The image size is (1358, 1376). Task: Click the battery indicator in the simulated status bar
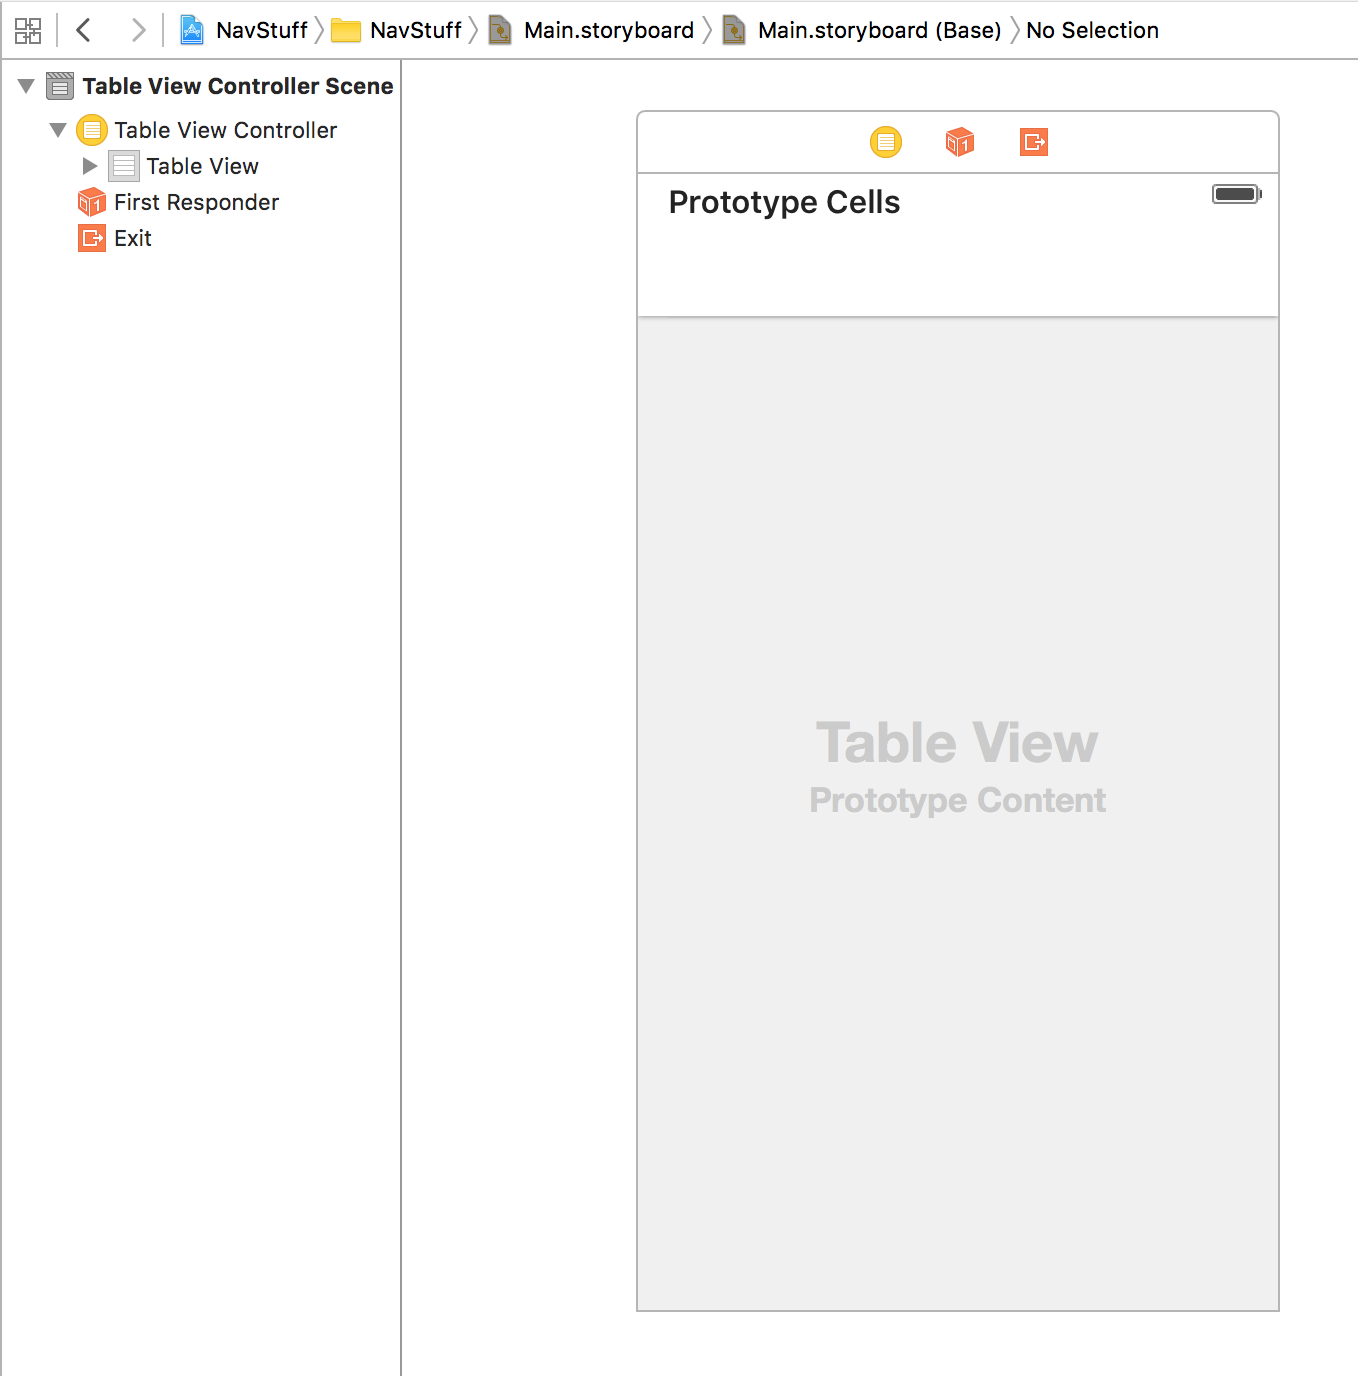1237,192
